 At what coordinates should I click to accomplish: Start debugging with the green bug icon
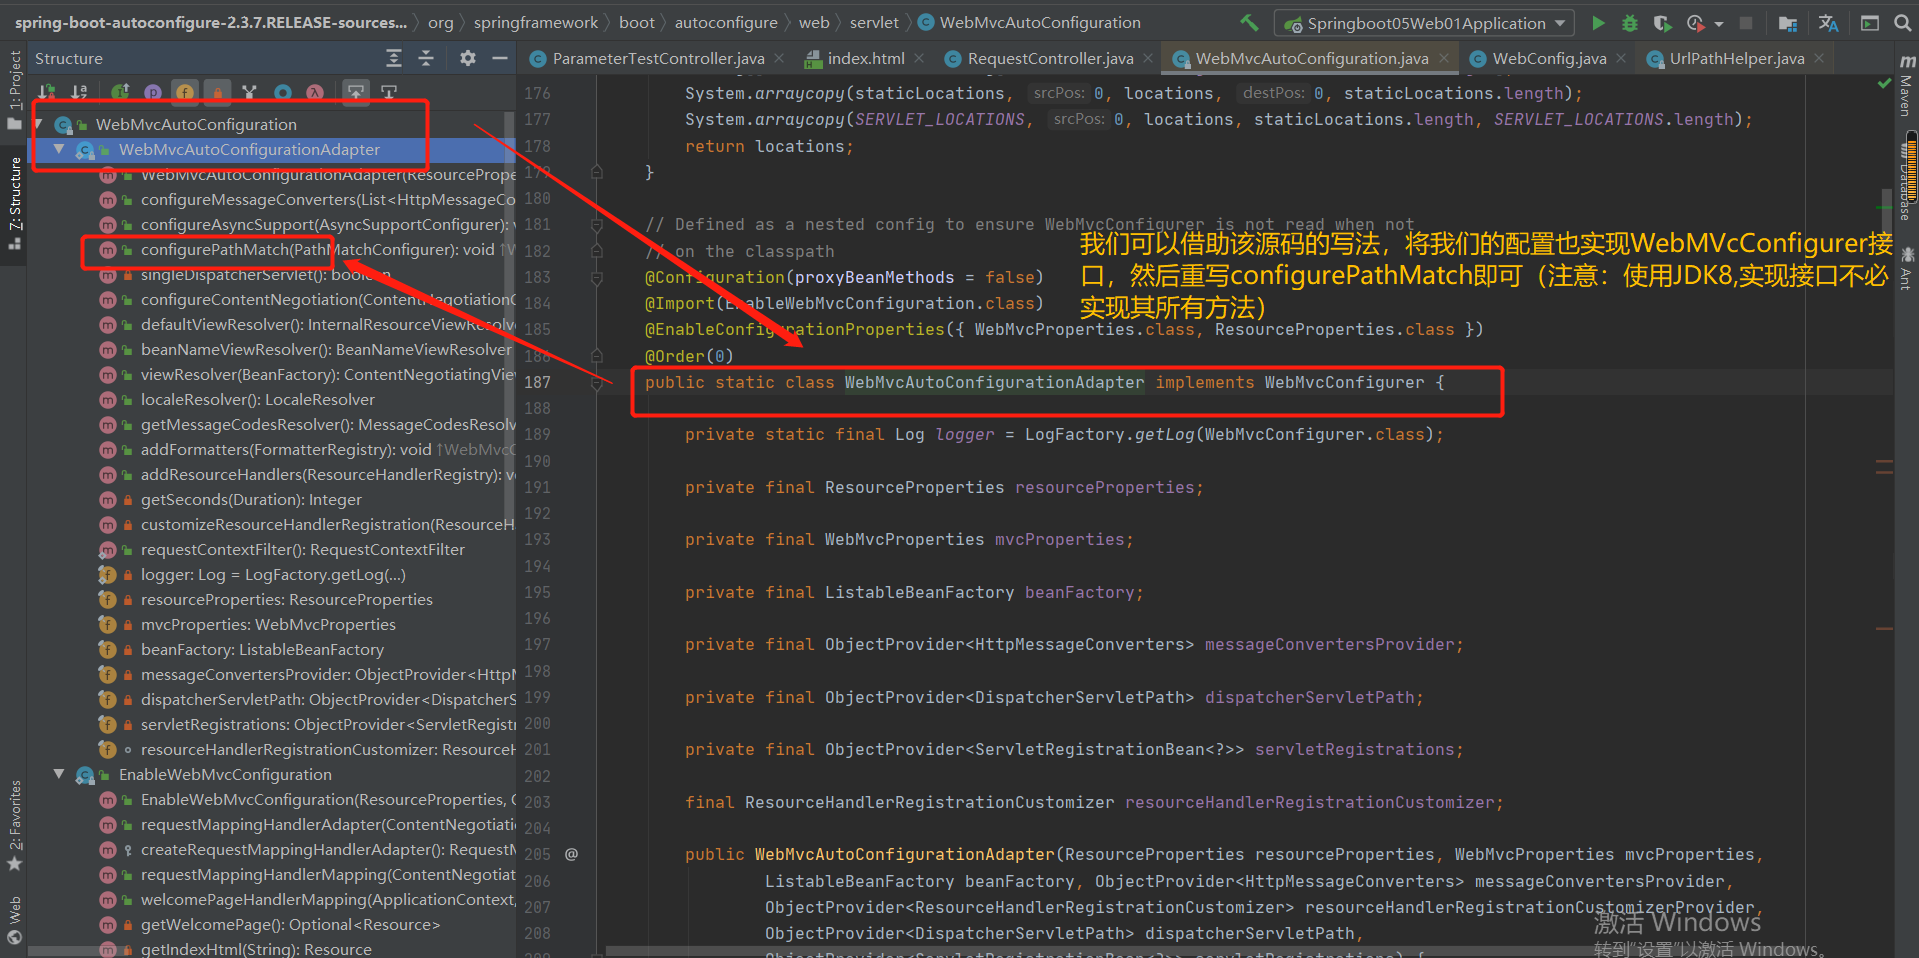click(x=1630, y=22)
